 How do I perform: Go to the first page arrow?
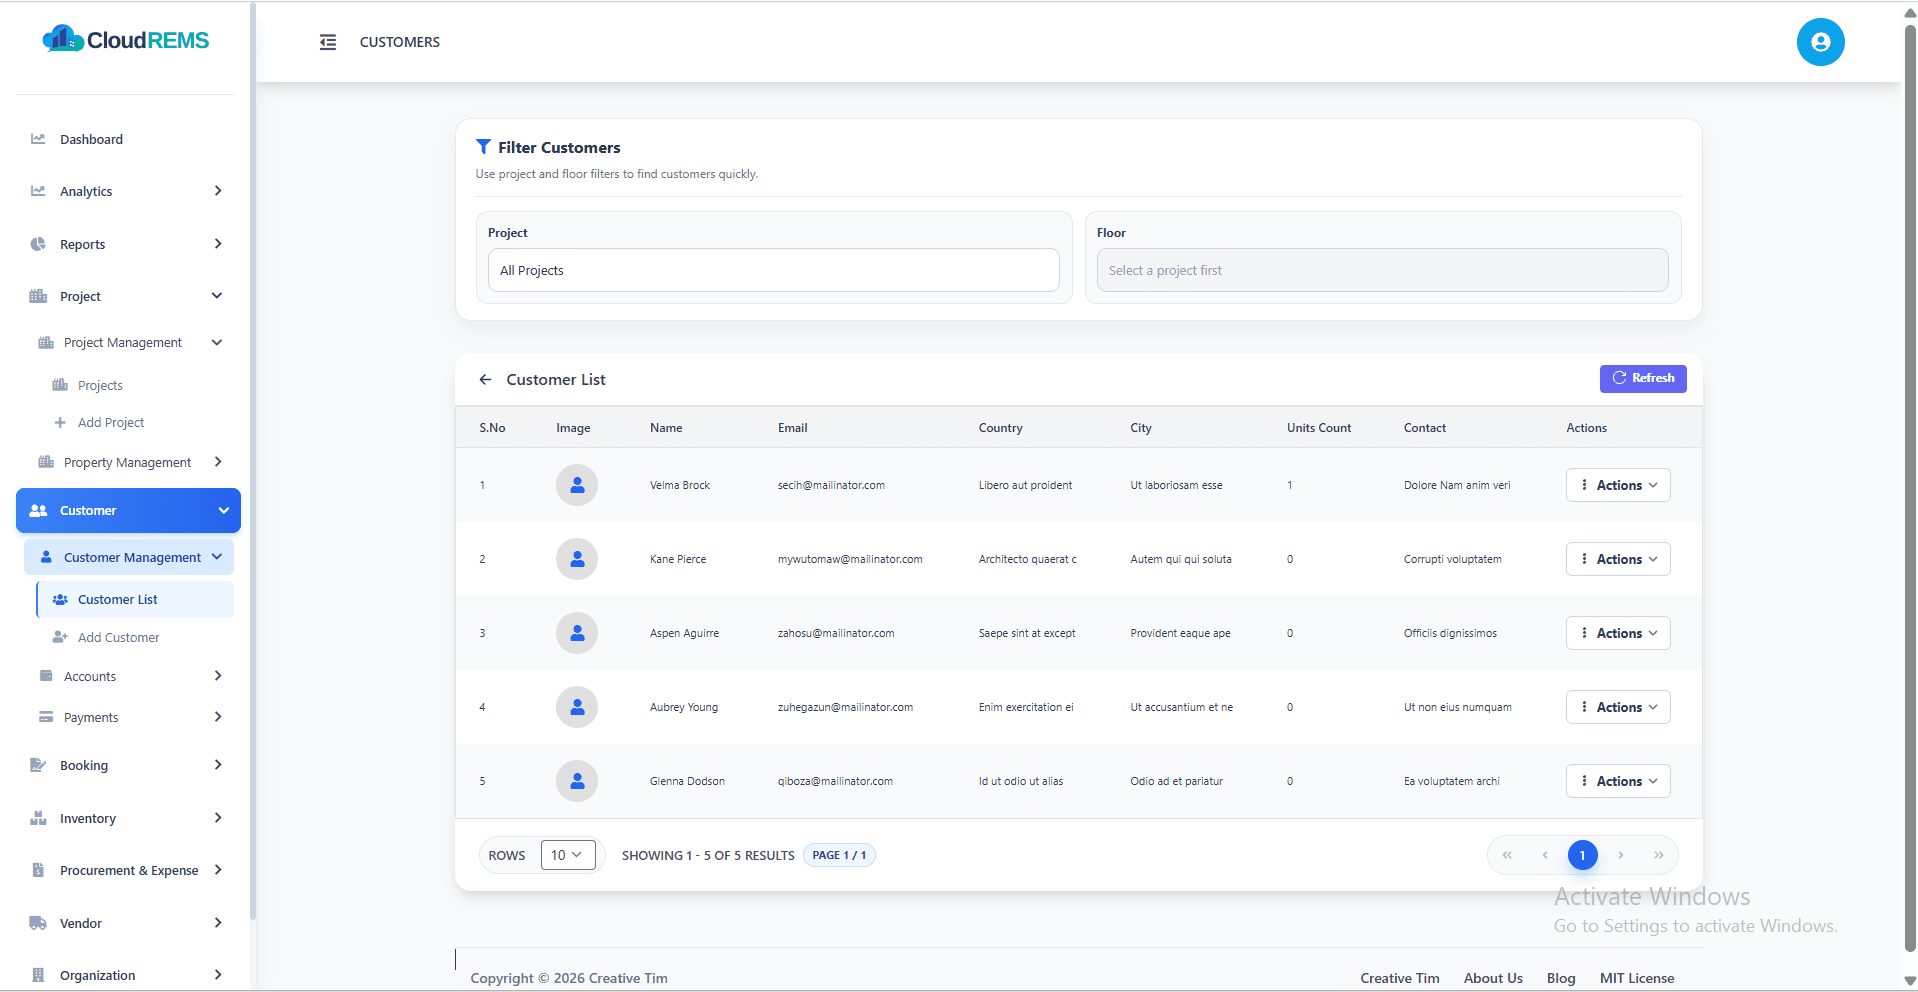click(1507, 855)
